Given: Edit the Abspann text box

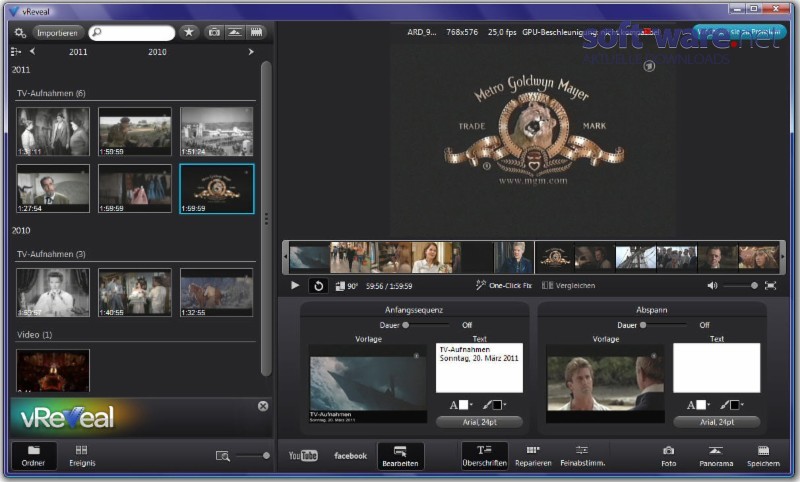Looking at the screenshot, I should click(716, 368).
